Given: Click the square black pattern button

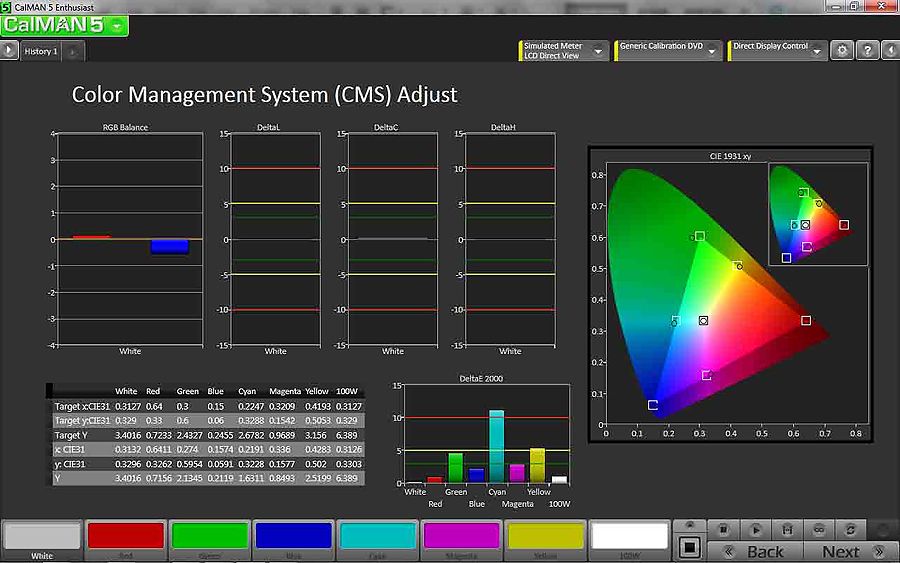Looking at the screenshot, I should click(x=688, y=546).
